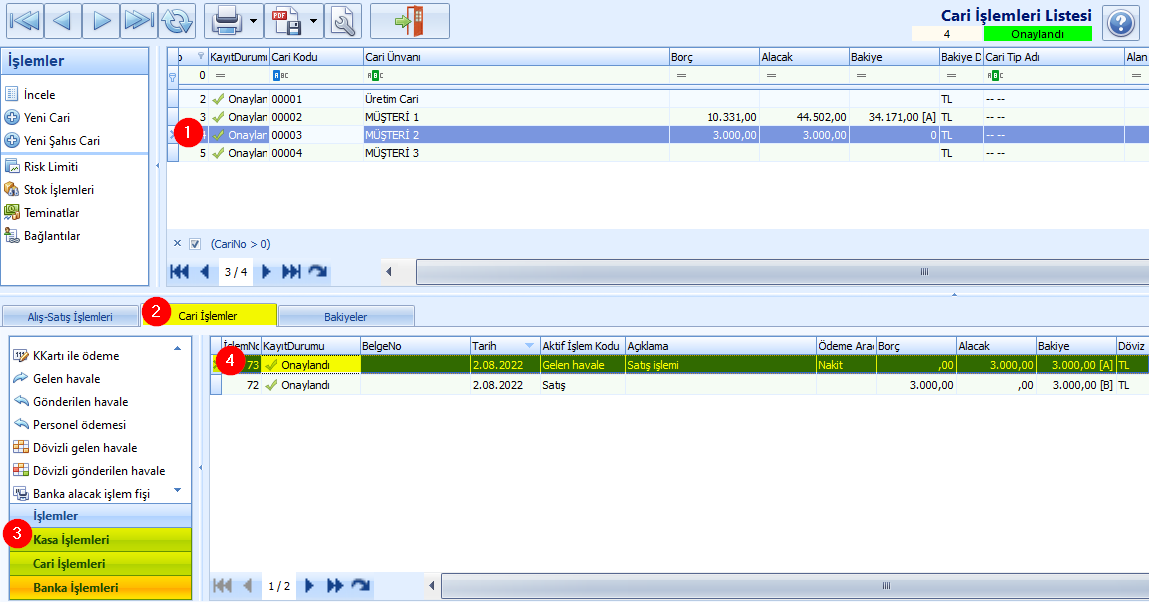1149x602 pixels.
Task: Click the Cari Ünvanı filter cell
Action: click(516, 75)
